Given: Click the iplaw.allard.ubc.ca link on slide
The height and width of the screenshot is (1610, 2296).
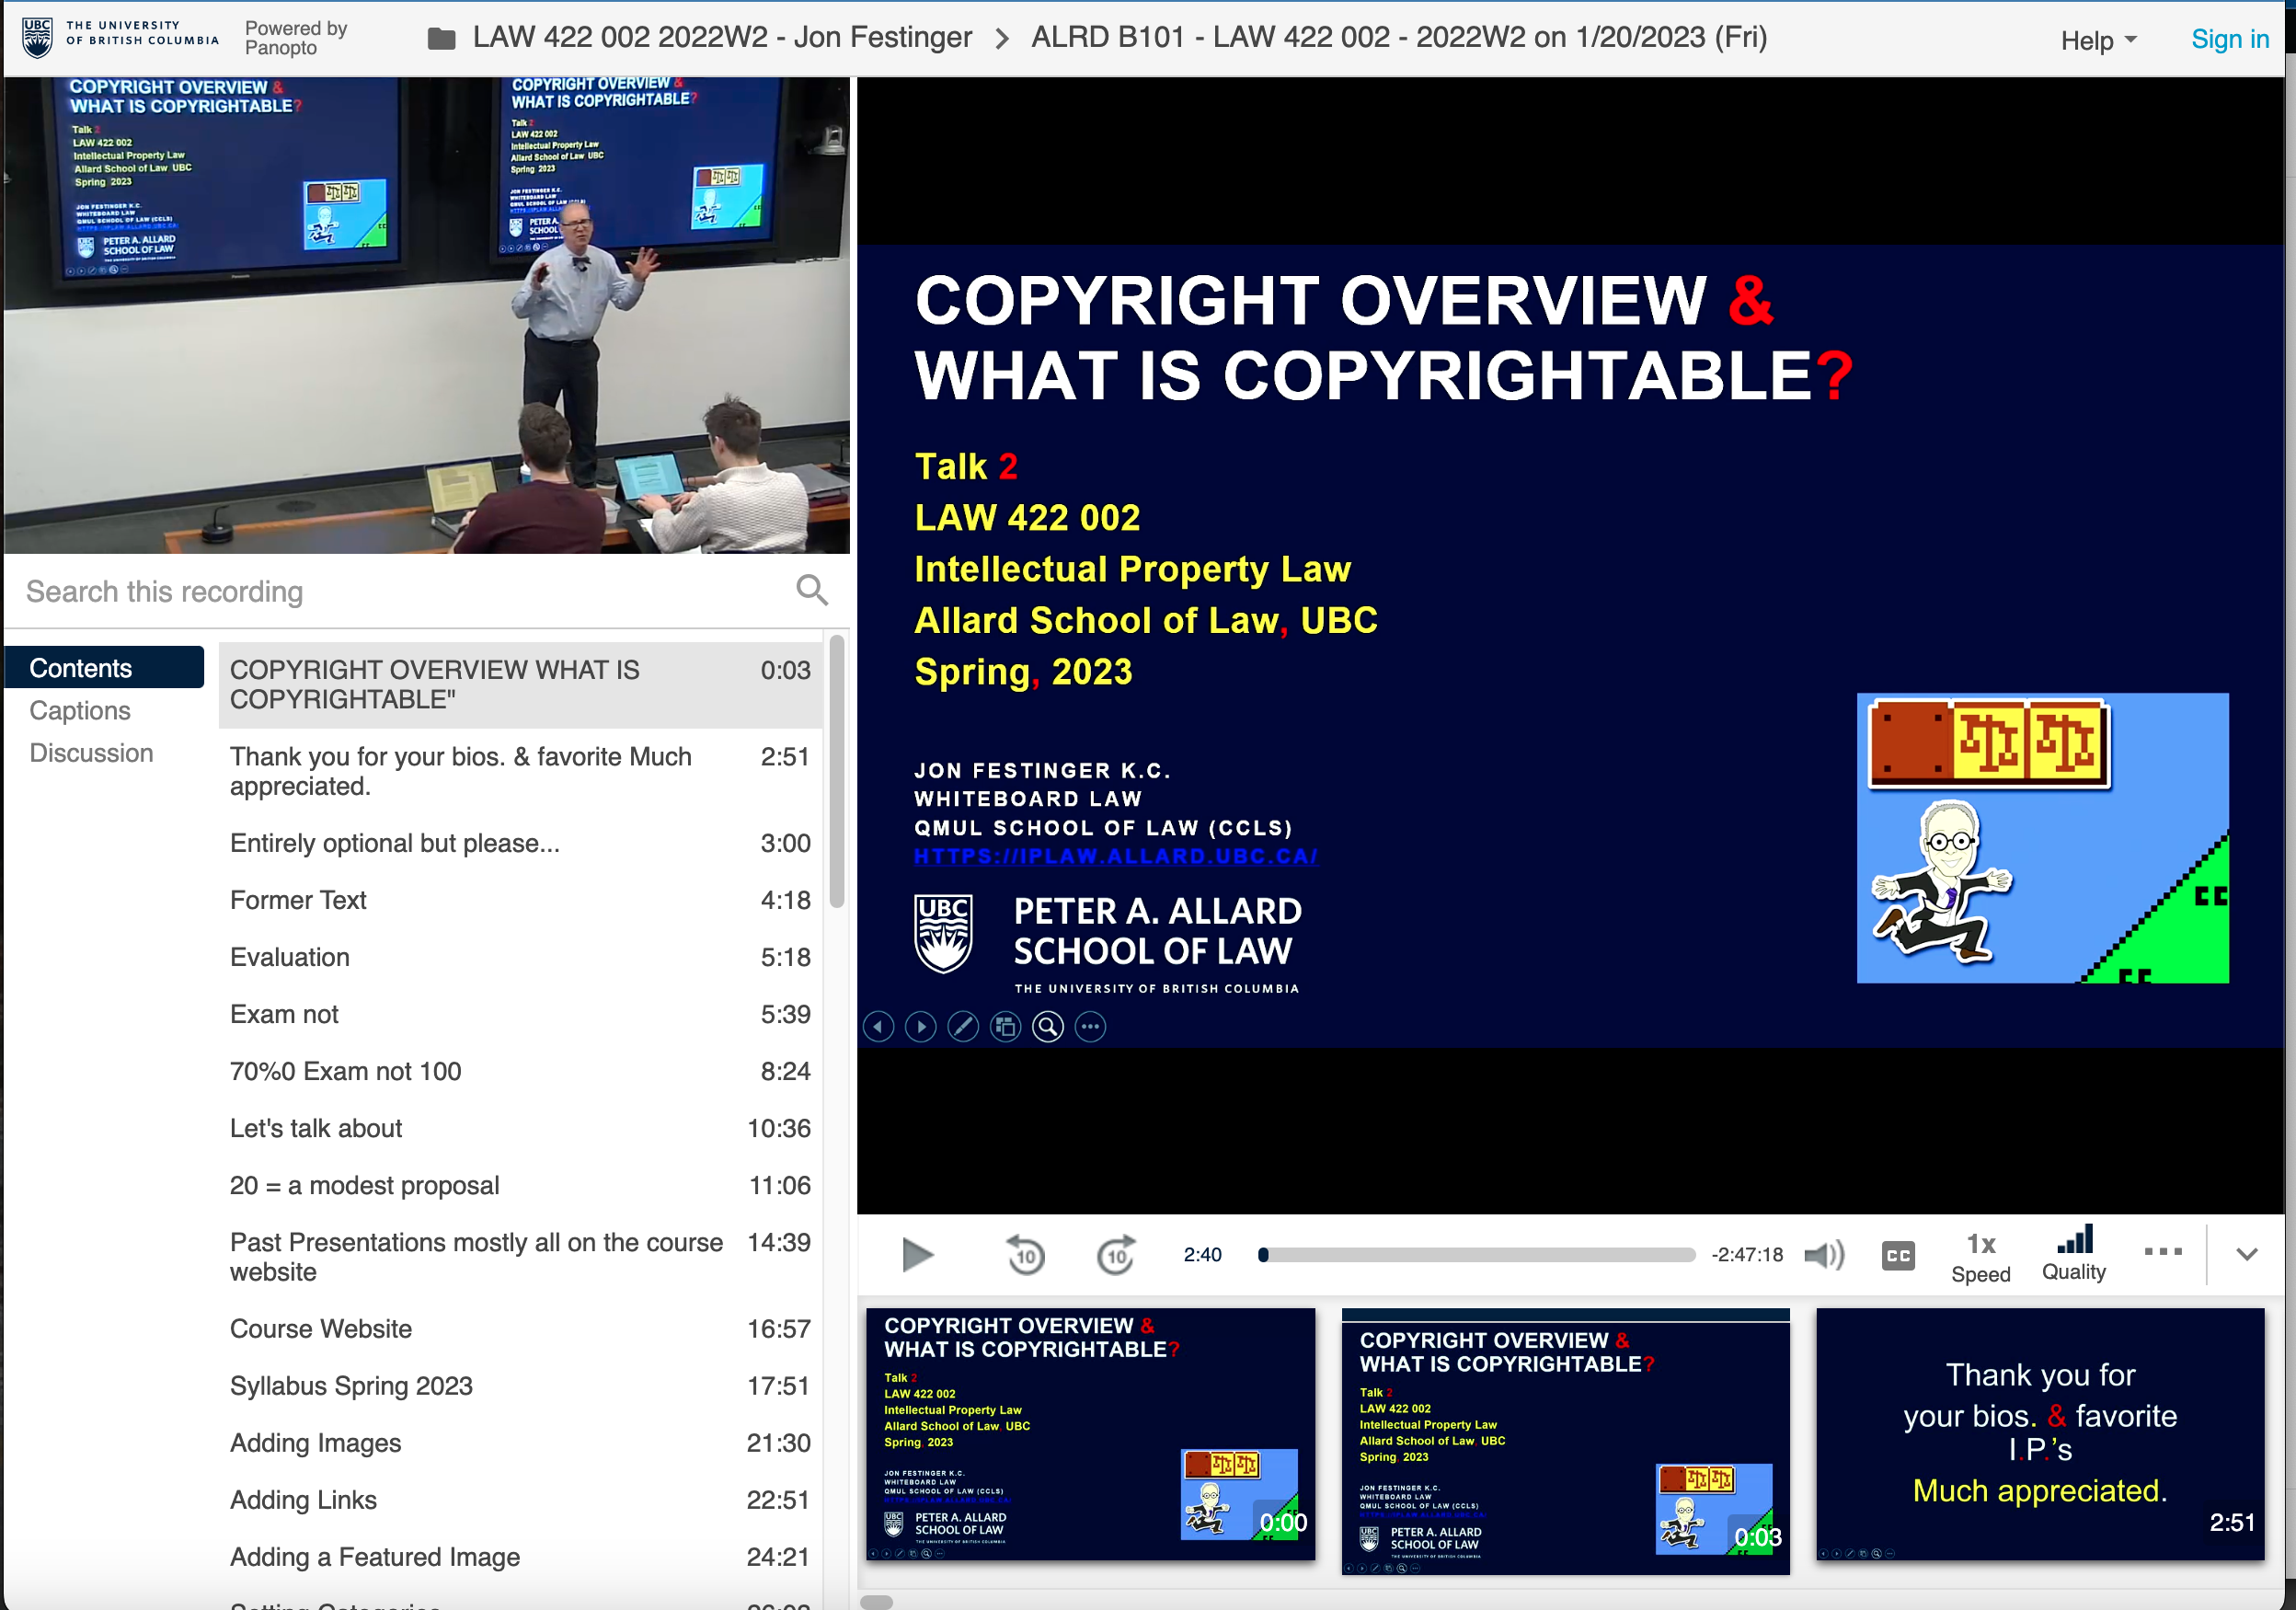Looking at the screenshot, I should coord(1115,856).
